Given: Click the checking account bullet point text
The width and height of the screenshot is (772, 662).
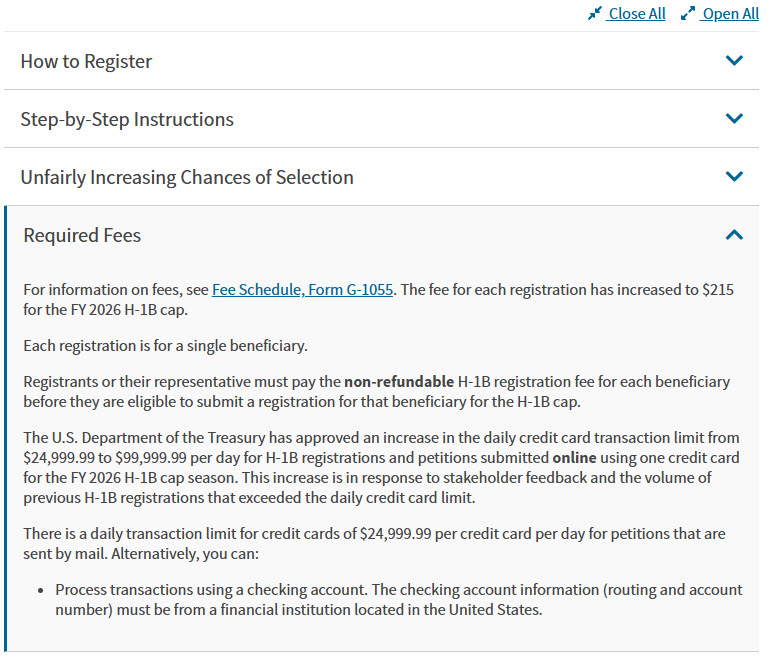Looking at the screenshot, I should point(399,599).
